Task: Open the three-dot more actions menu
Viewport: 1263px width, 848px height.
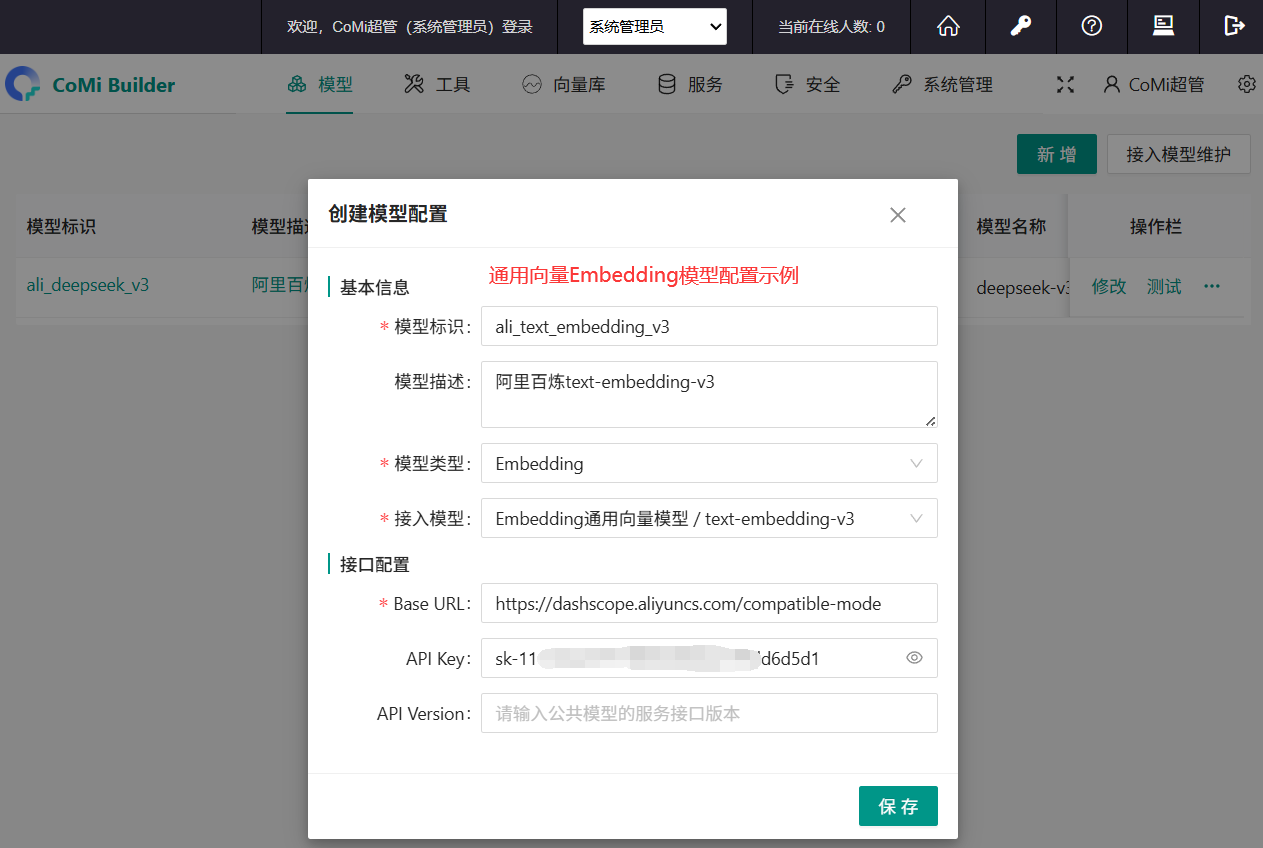Action: click(x=1212, y=287)
